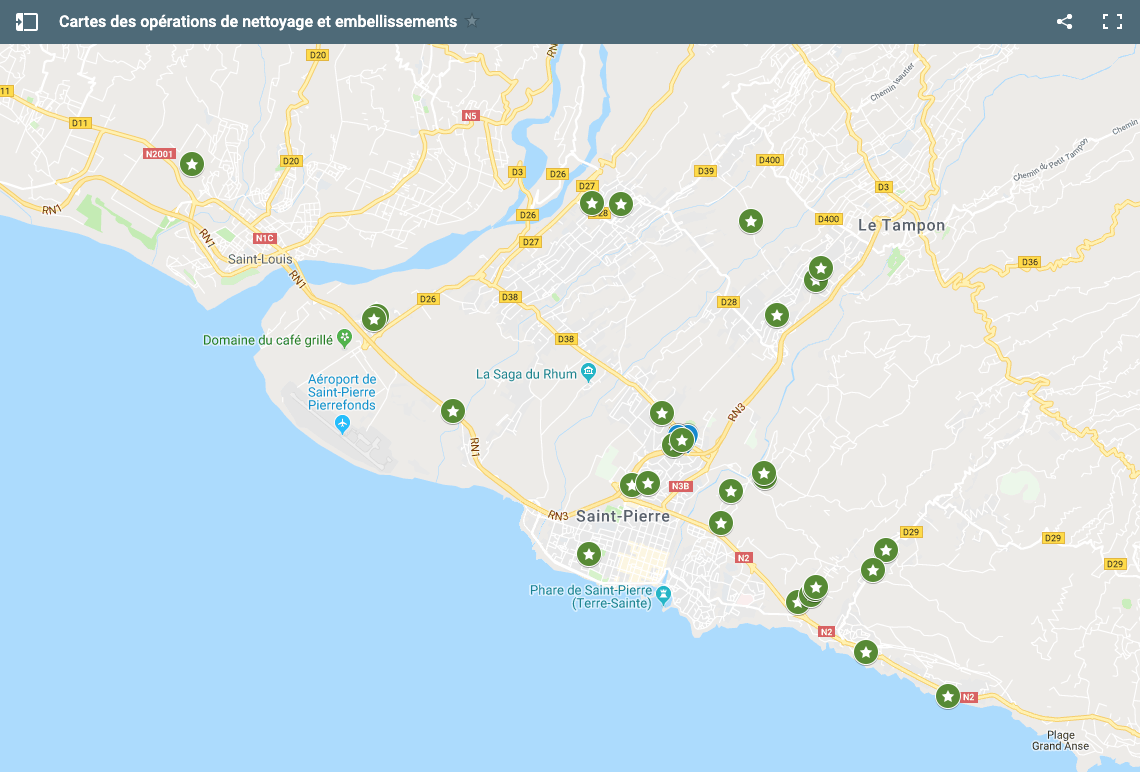Viewport: 1140px width, 772px height.
Task: Open the star marker beside the blue pin
Action: click(x=681, y=440)
